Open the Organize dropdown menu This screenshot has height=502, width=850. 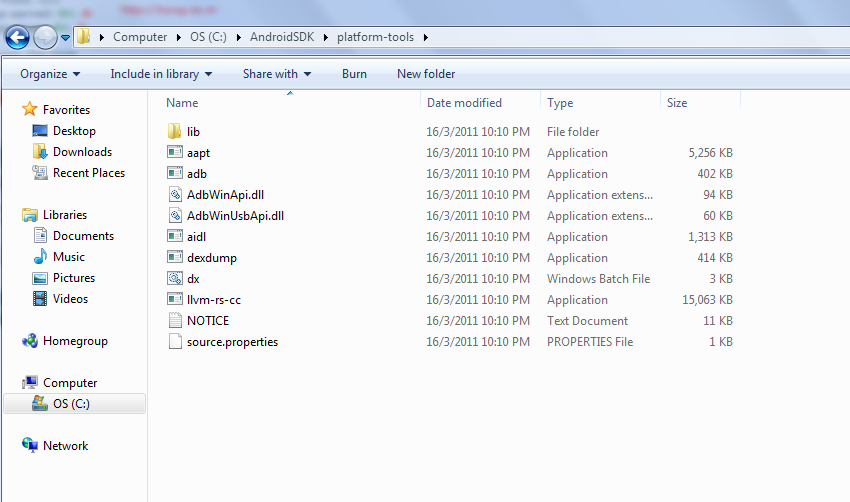[50, 74]
